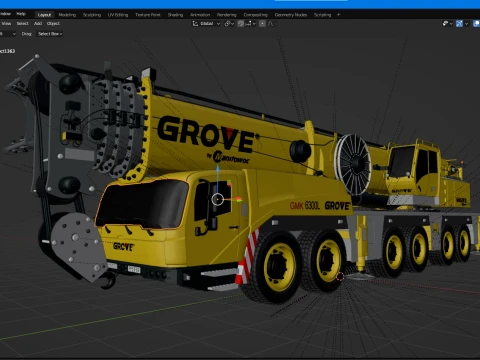Open the UV Editing workspace tab
This screenshot has width=480, height=360.
click(118, 15)
